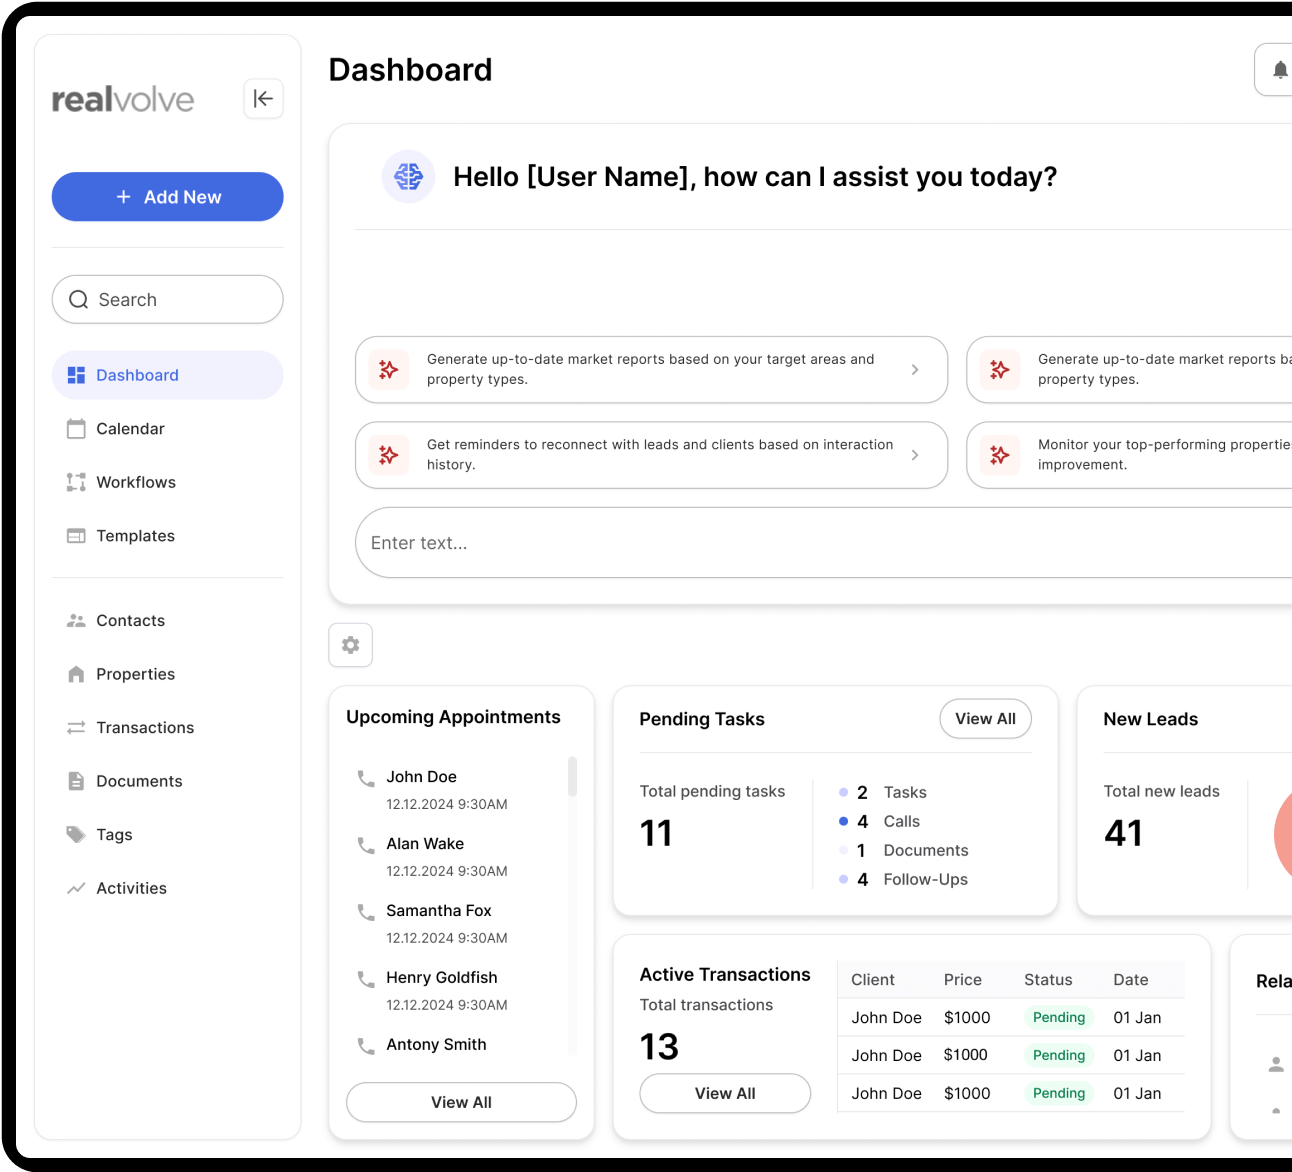Click the '1 Documents' pending task entry
This screenshot has width=1292, height=1172.
(x=903, y=850)
